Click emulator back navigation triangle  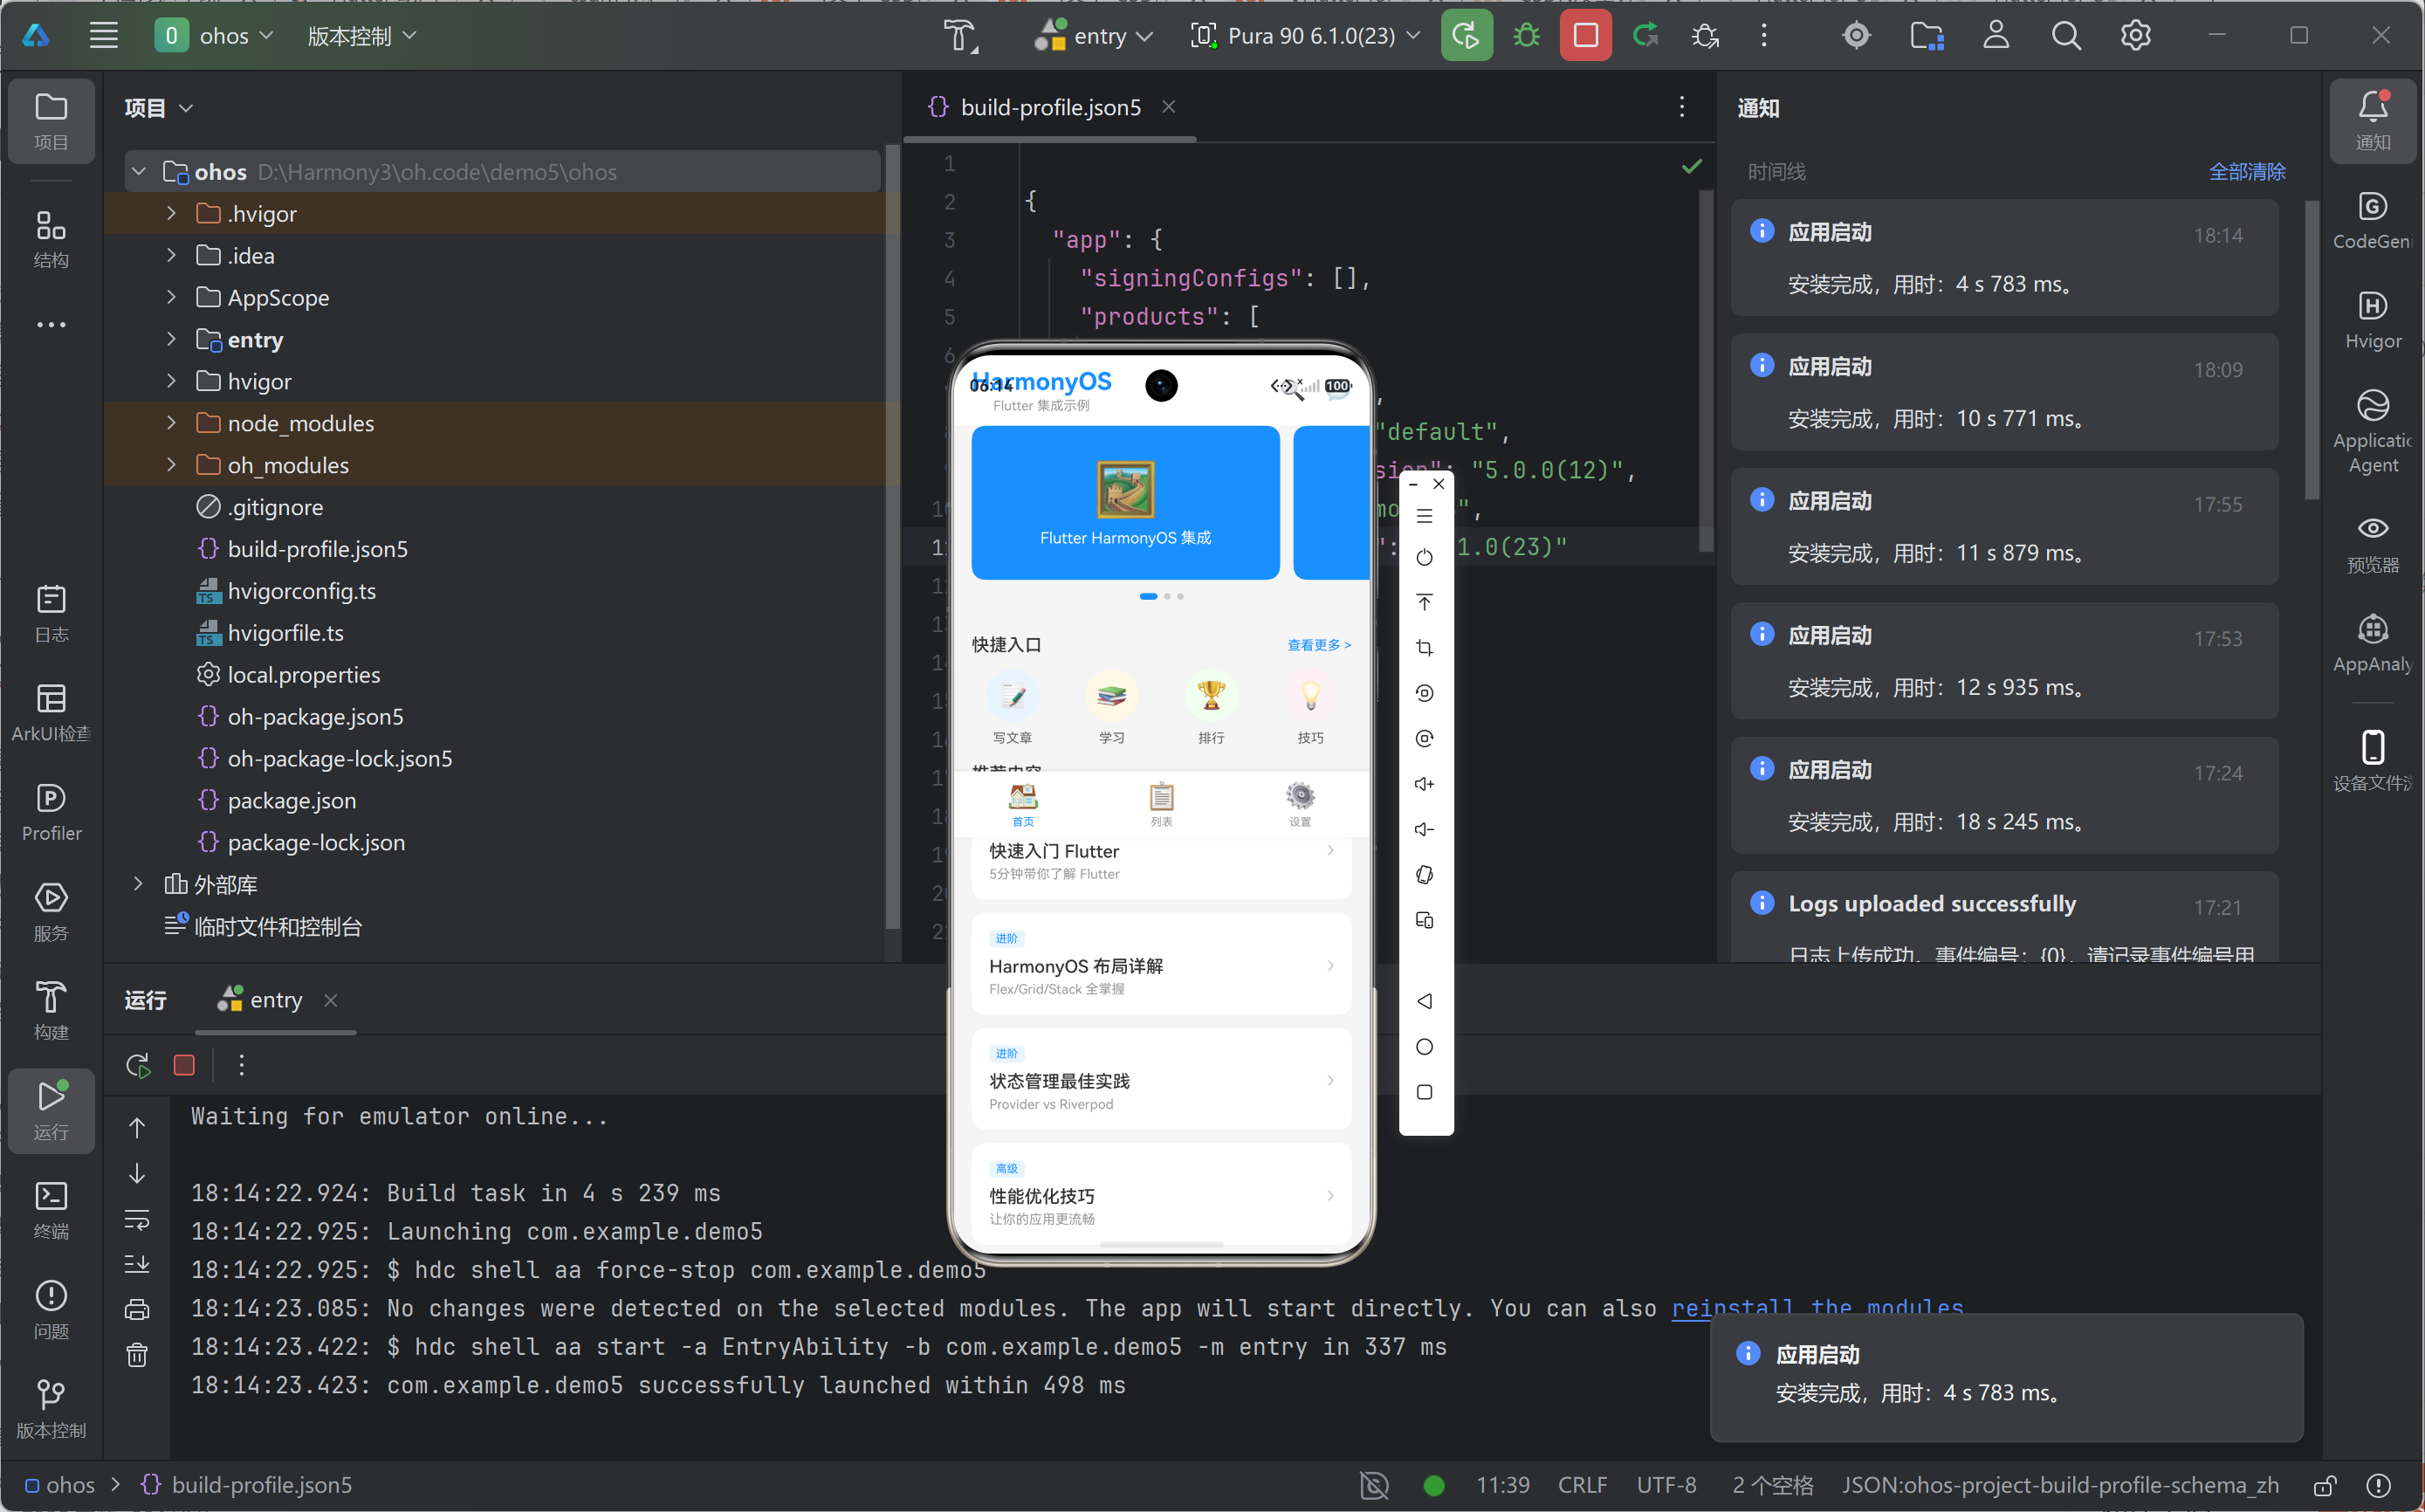coord(1424,1001)
